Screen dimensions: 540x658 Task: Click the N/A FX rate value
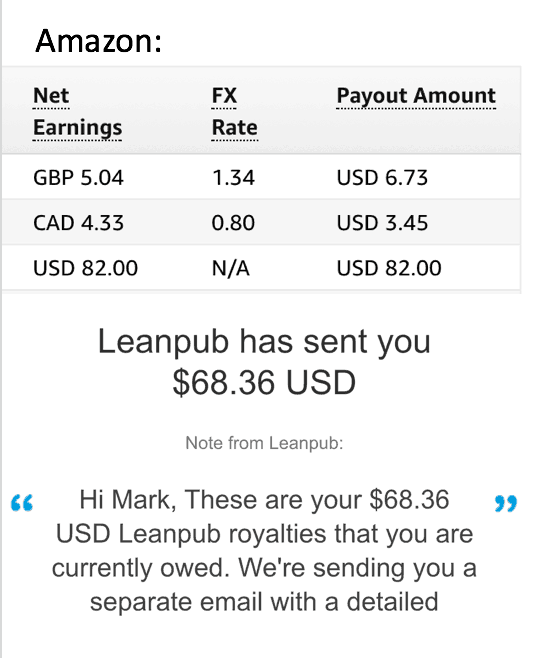point(231,268)
